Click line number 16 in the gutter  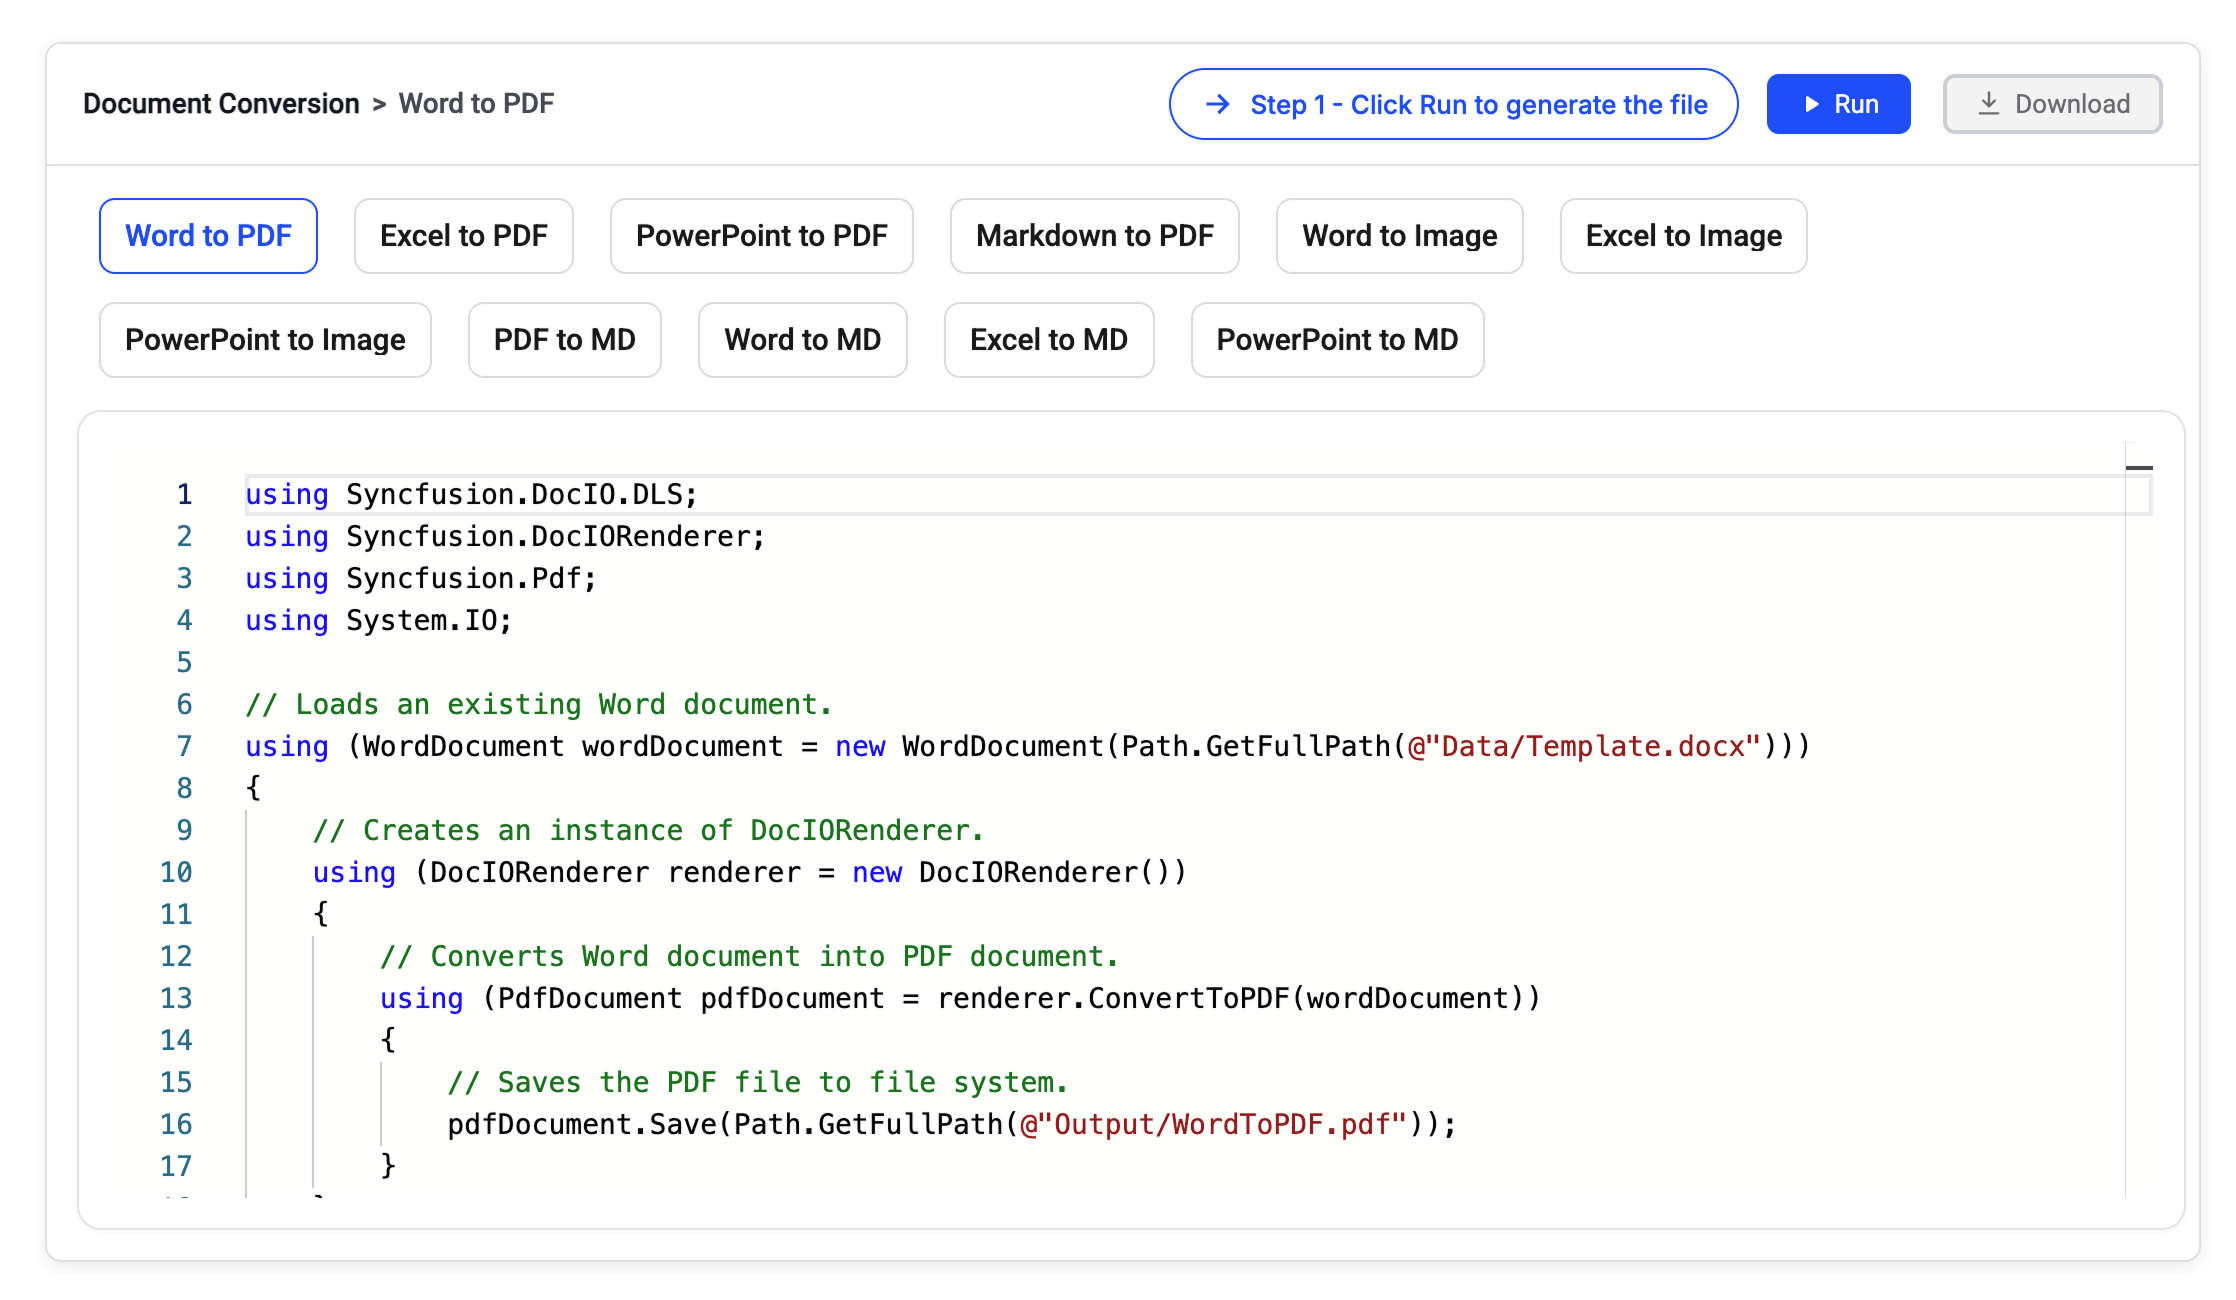(176, 1124)
